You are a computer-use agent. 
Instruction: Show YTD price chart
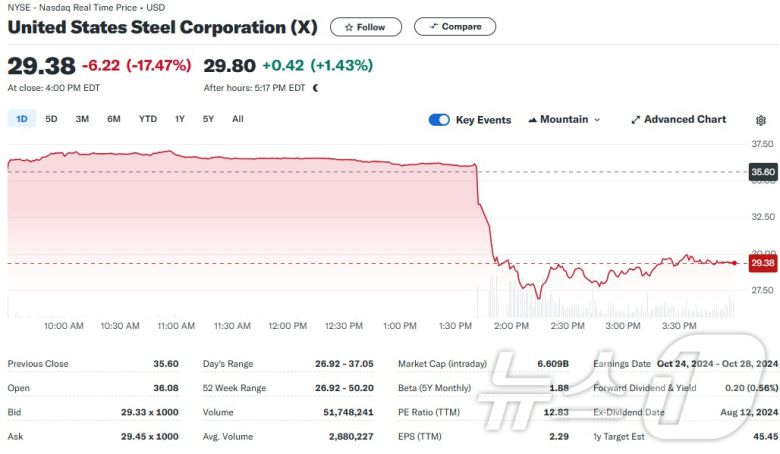click(x=148, y=119)
